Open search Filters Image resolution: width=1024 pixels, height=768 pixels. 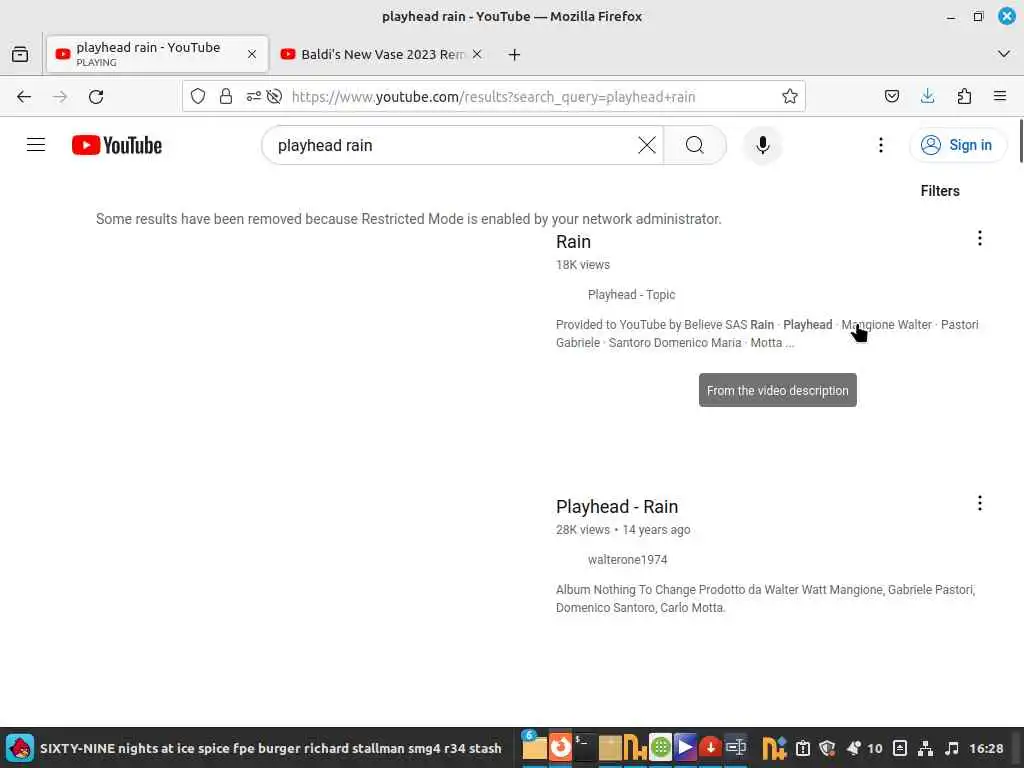[940, 191]
